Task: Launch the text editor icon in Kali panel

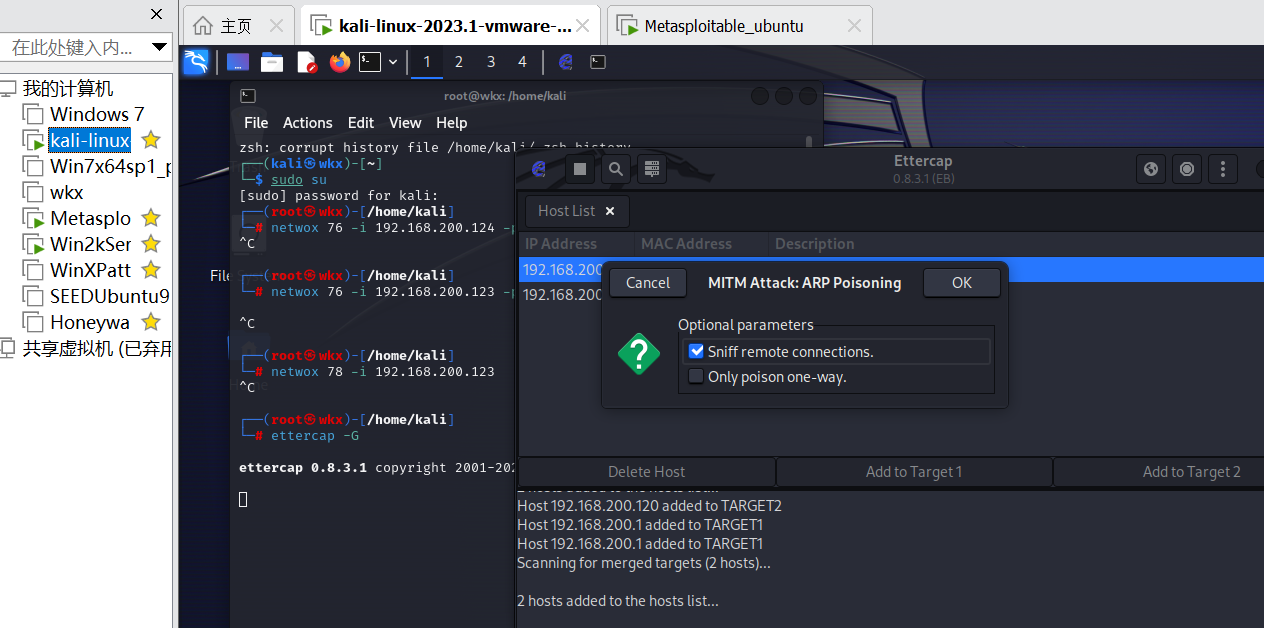Action: [x=307, y=62]
